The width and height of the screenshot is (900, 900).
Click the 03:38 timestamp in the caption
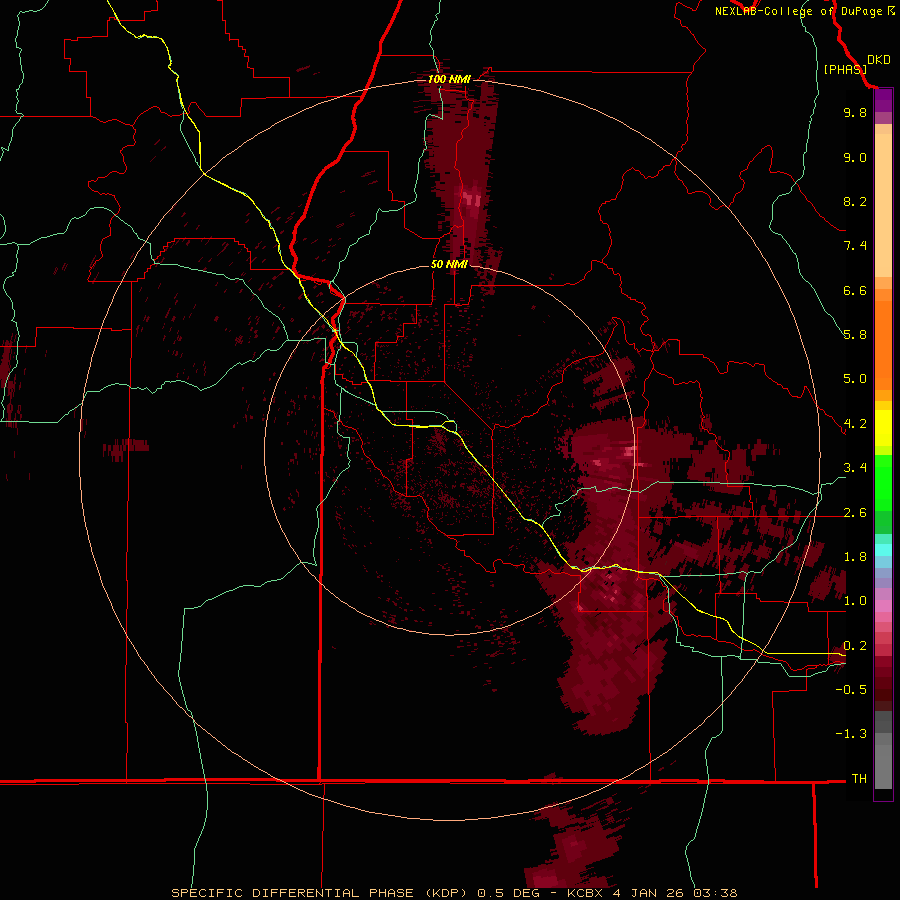click(715, 893)
